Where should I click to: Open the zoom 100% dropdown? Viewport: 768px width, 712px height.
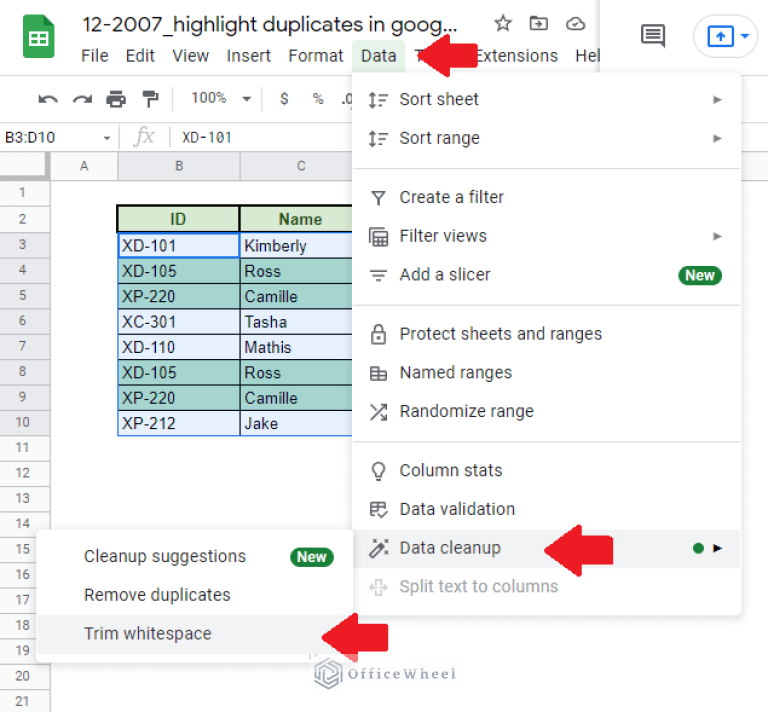coord(220,98)
